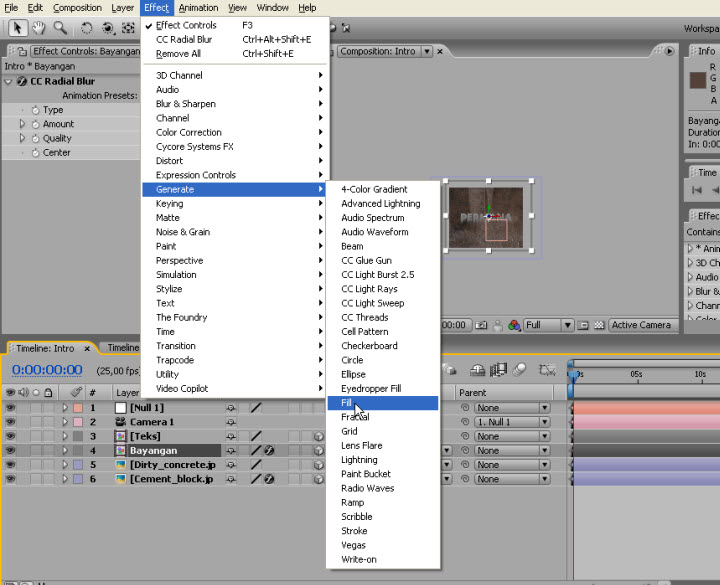Choose Remove All effects
The height and width of the screenshot is (585, 720).
[x=236, y=54]
